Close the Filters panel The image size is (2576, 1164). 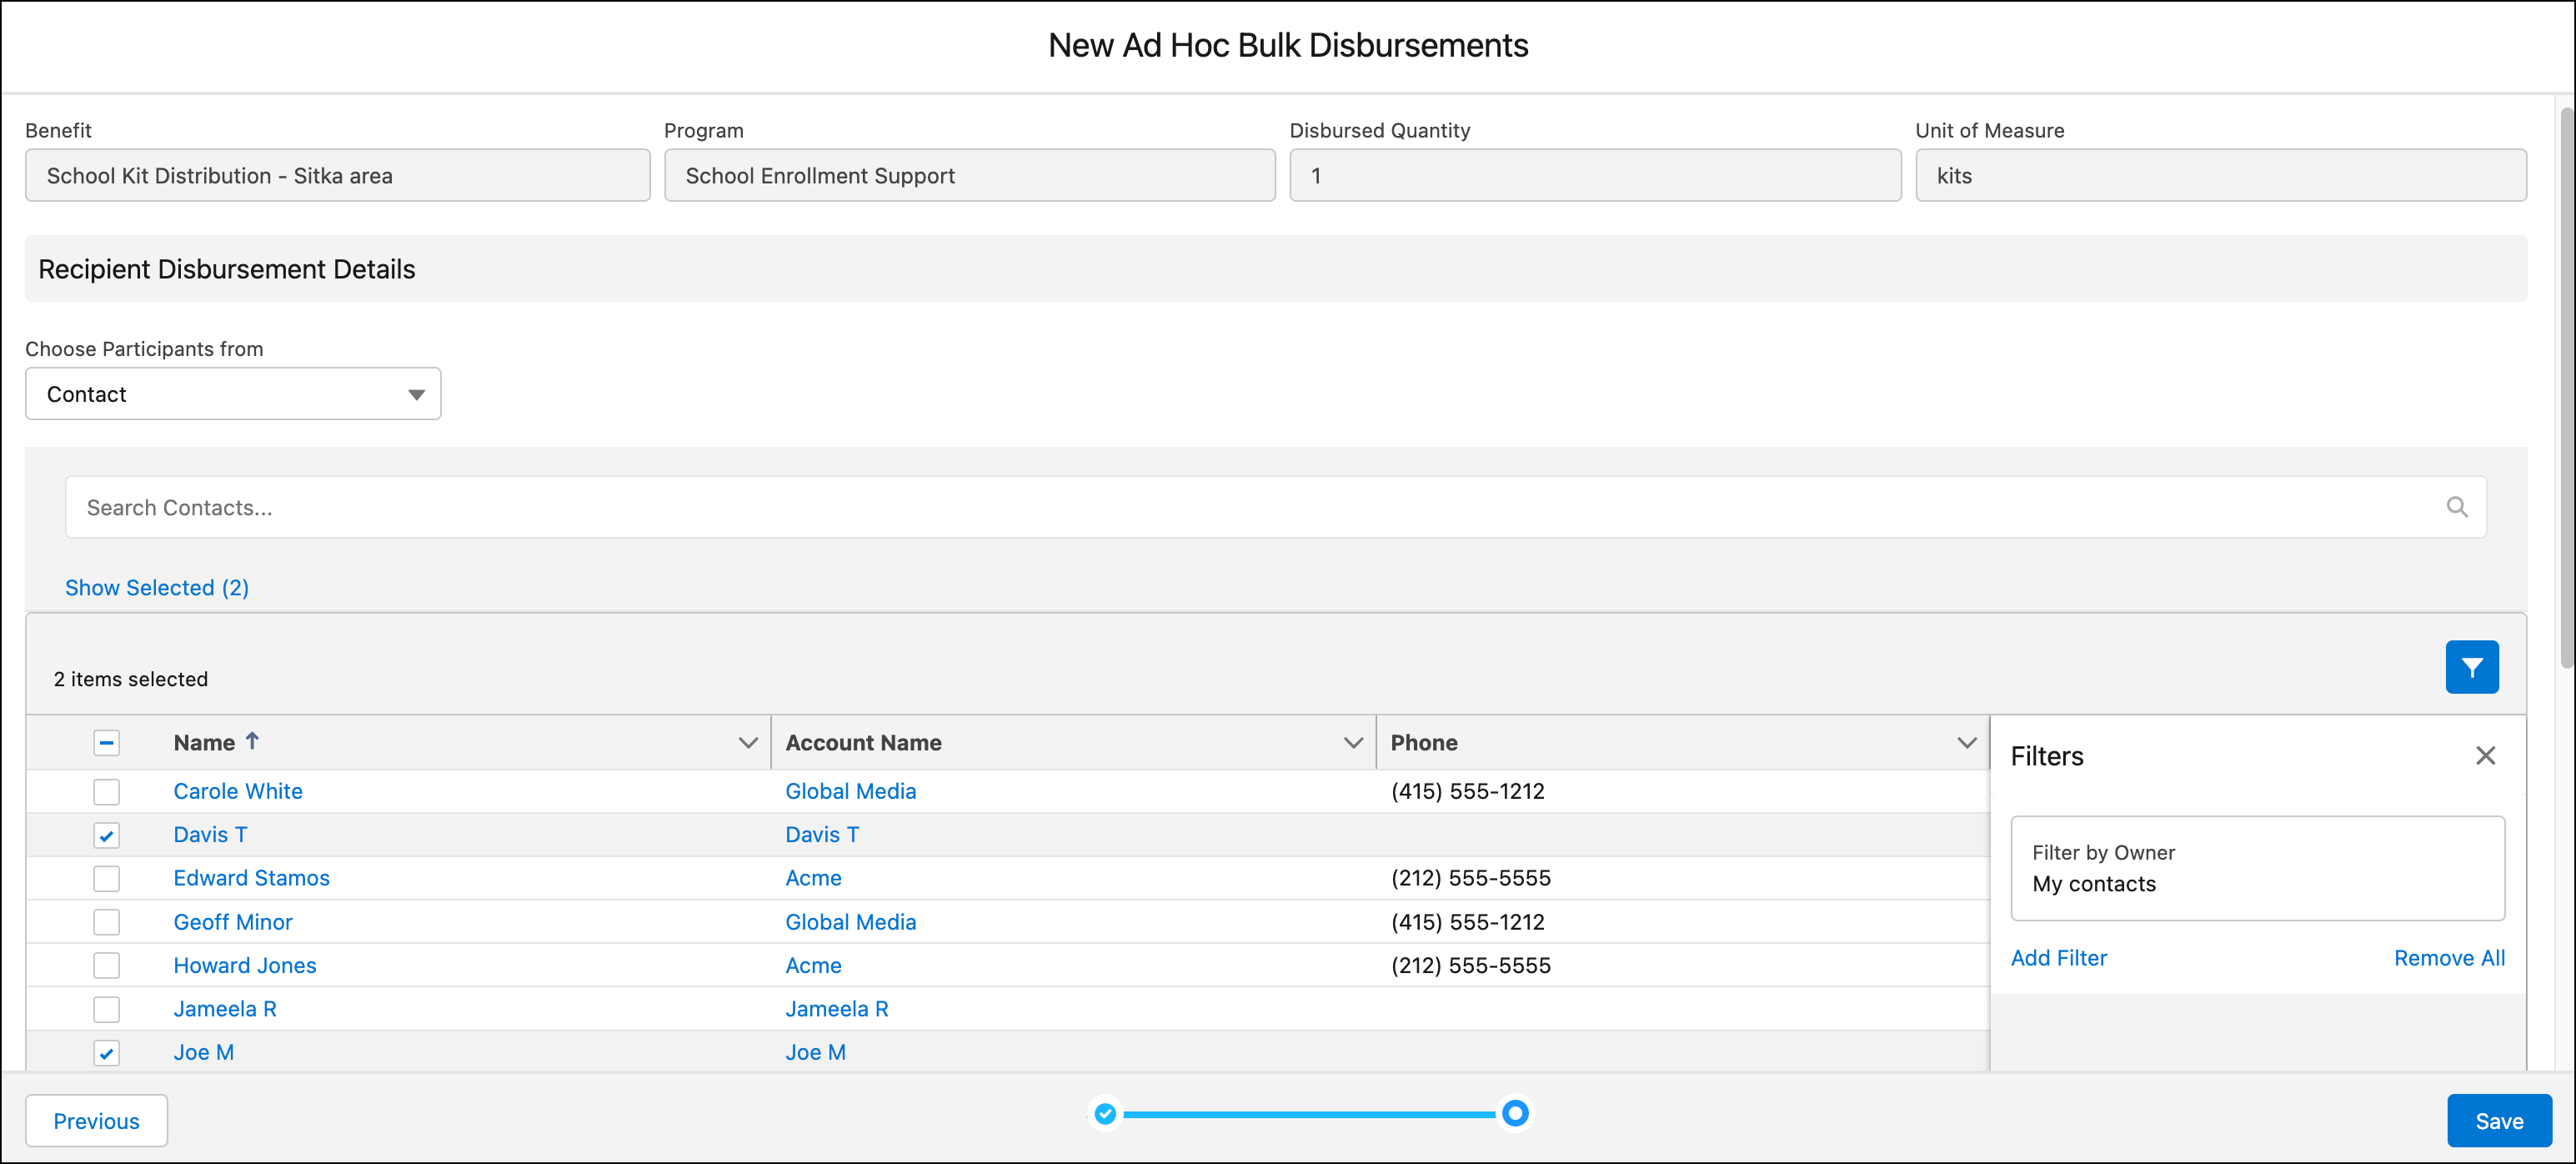tap(2485, 756)
